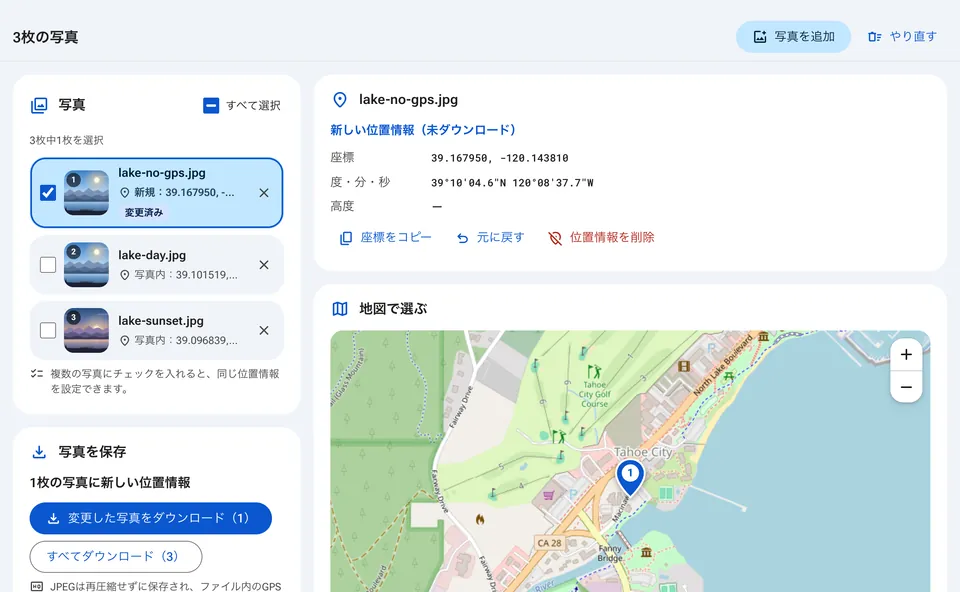Click 変更した写真をダウンロード (1) button
This screenshot has width=960, height=592.
pos(151,518)
